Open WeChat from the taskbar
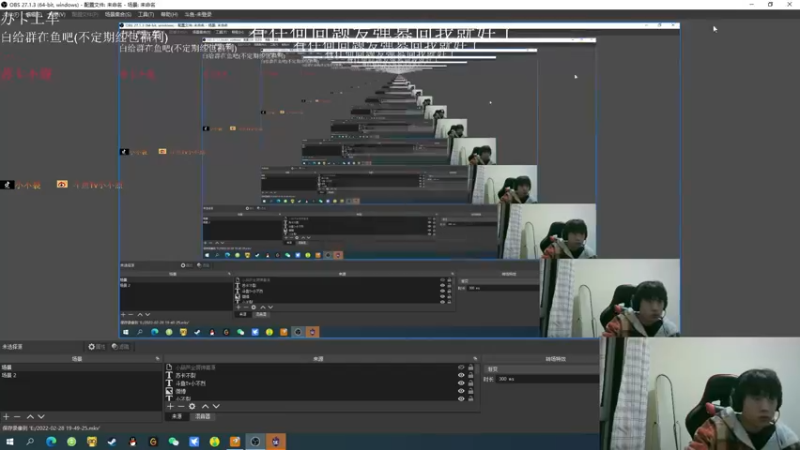 (x=173, y=442)
